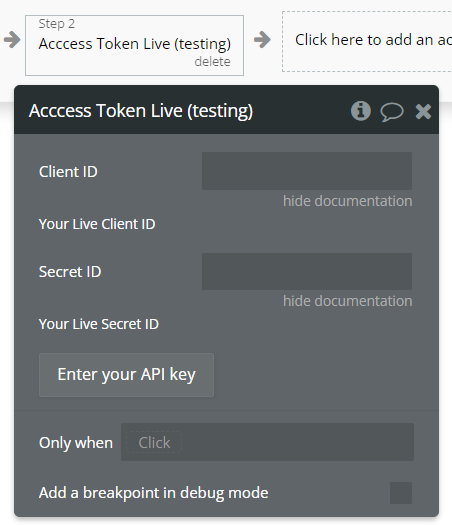This screenshot has height=525, width=452.
Task: Hide documentation under the Secret ID field
Action: pos(348,301)
